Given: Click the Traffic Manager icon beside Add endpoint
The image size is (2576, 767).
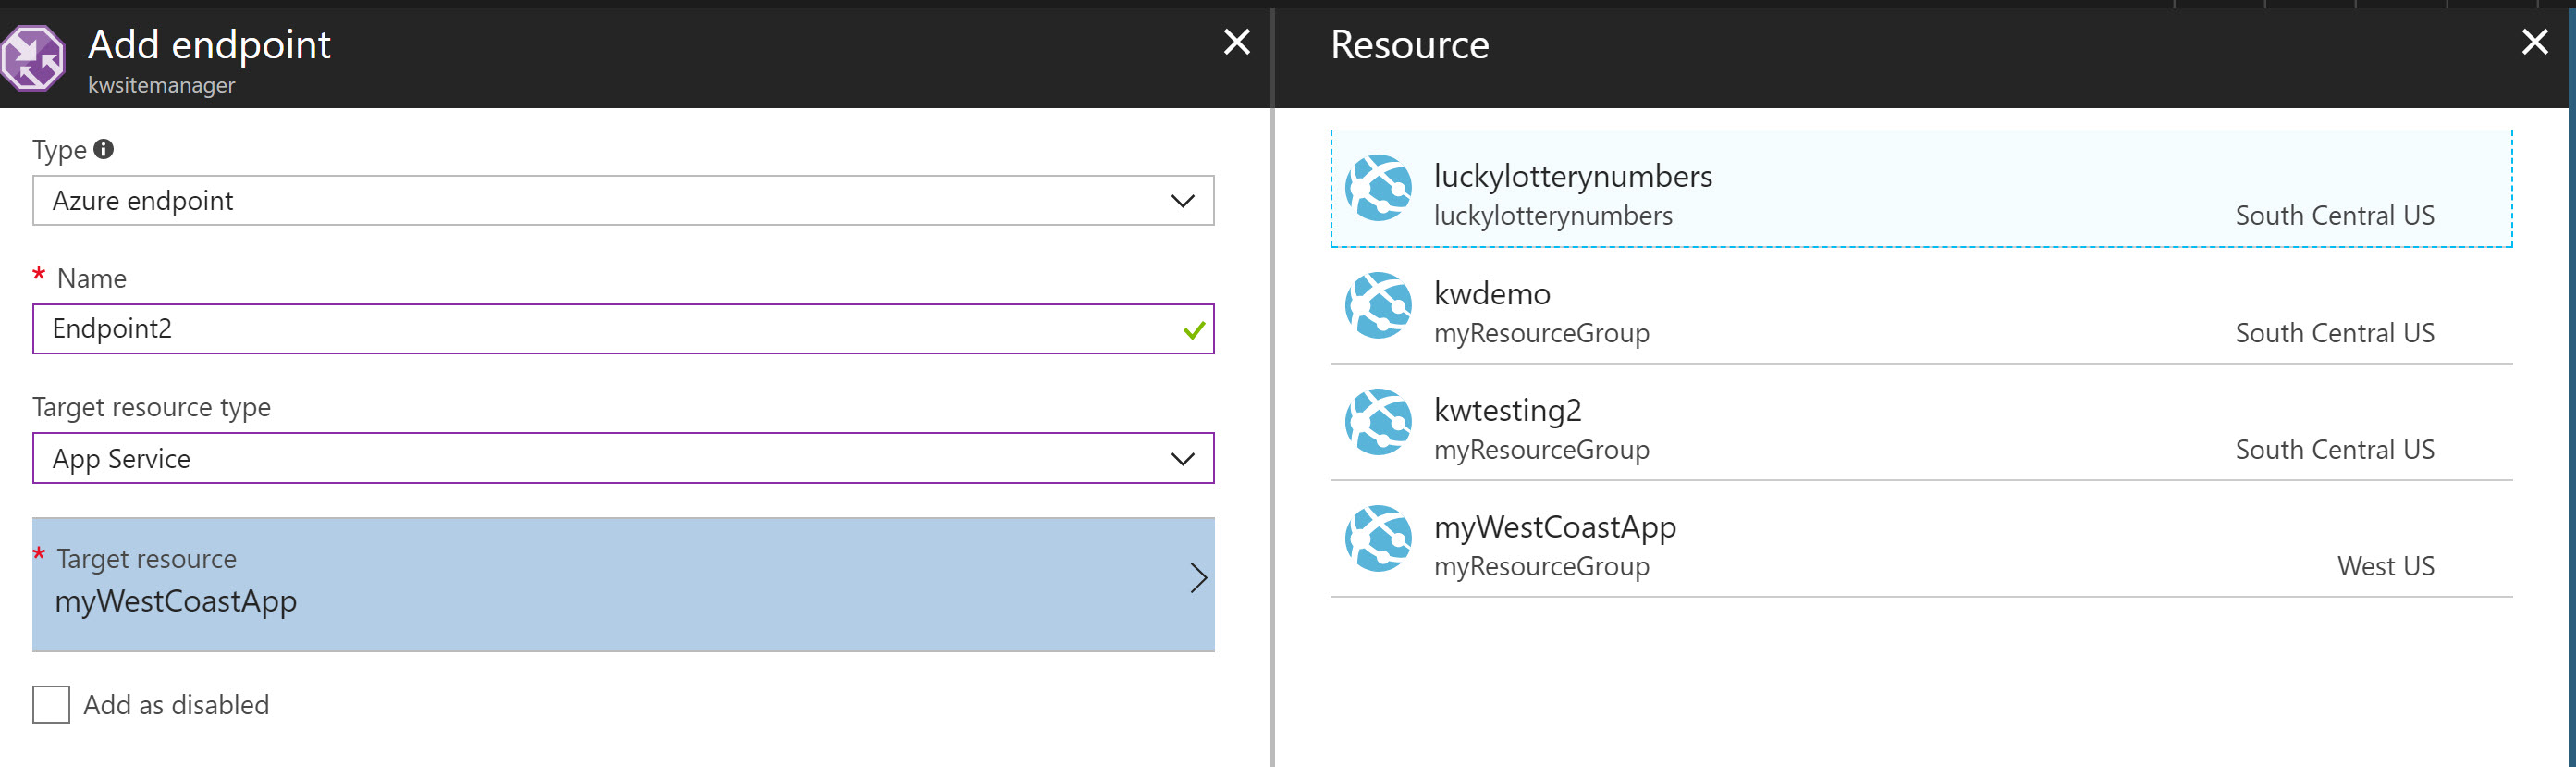Looking at the screenshot, I should pyautogui.click(x=33, y=58).
